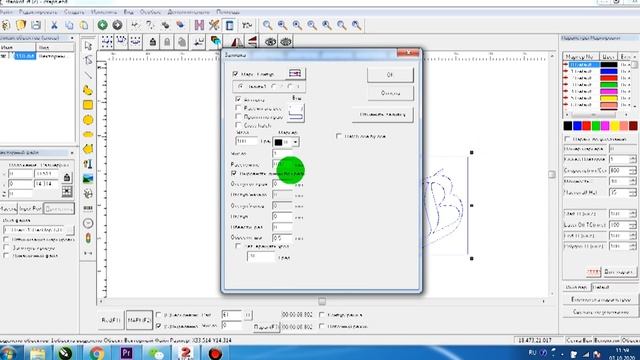The height and width of the screenshot is (360, 640).
Task: Click the pink Hatch 'H' toolbar icon
Action: tap(199, 25)
